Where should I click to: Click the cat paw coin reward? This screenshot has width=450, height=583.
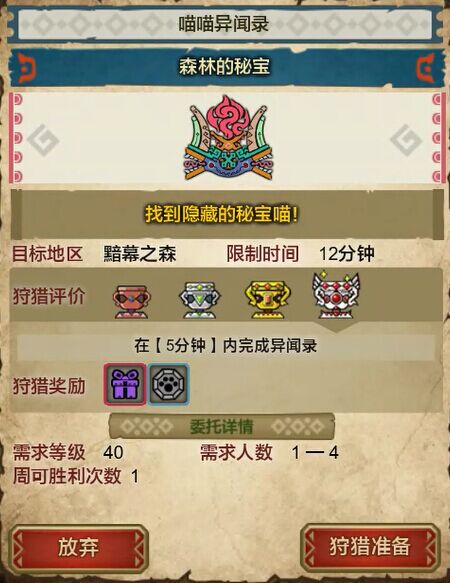click(168, 384)
